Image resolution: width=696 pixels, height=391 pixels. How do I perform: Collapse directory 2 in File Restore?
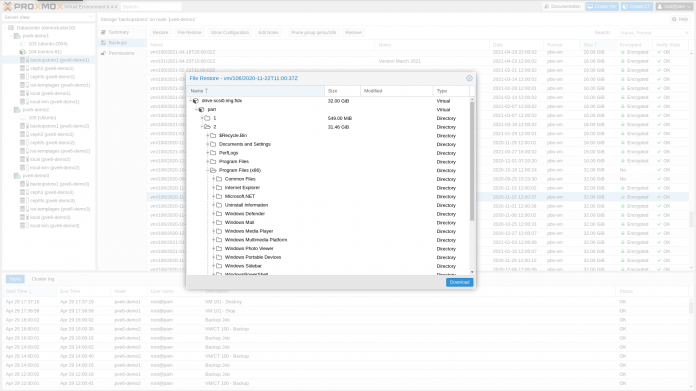tap(202, 127)
